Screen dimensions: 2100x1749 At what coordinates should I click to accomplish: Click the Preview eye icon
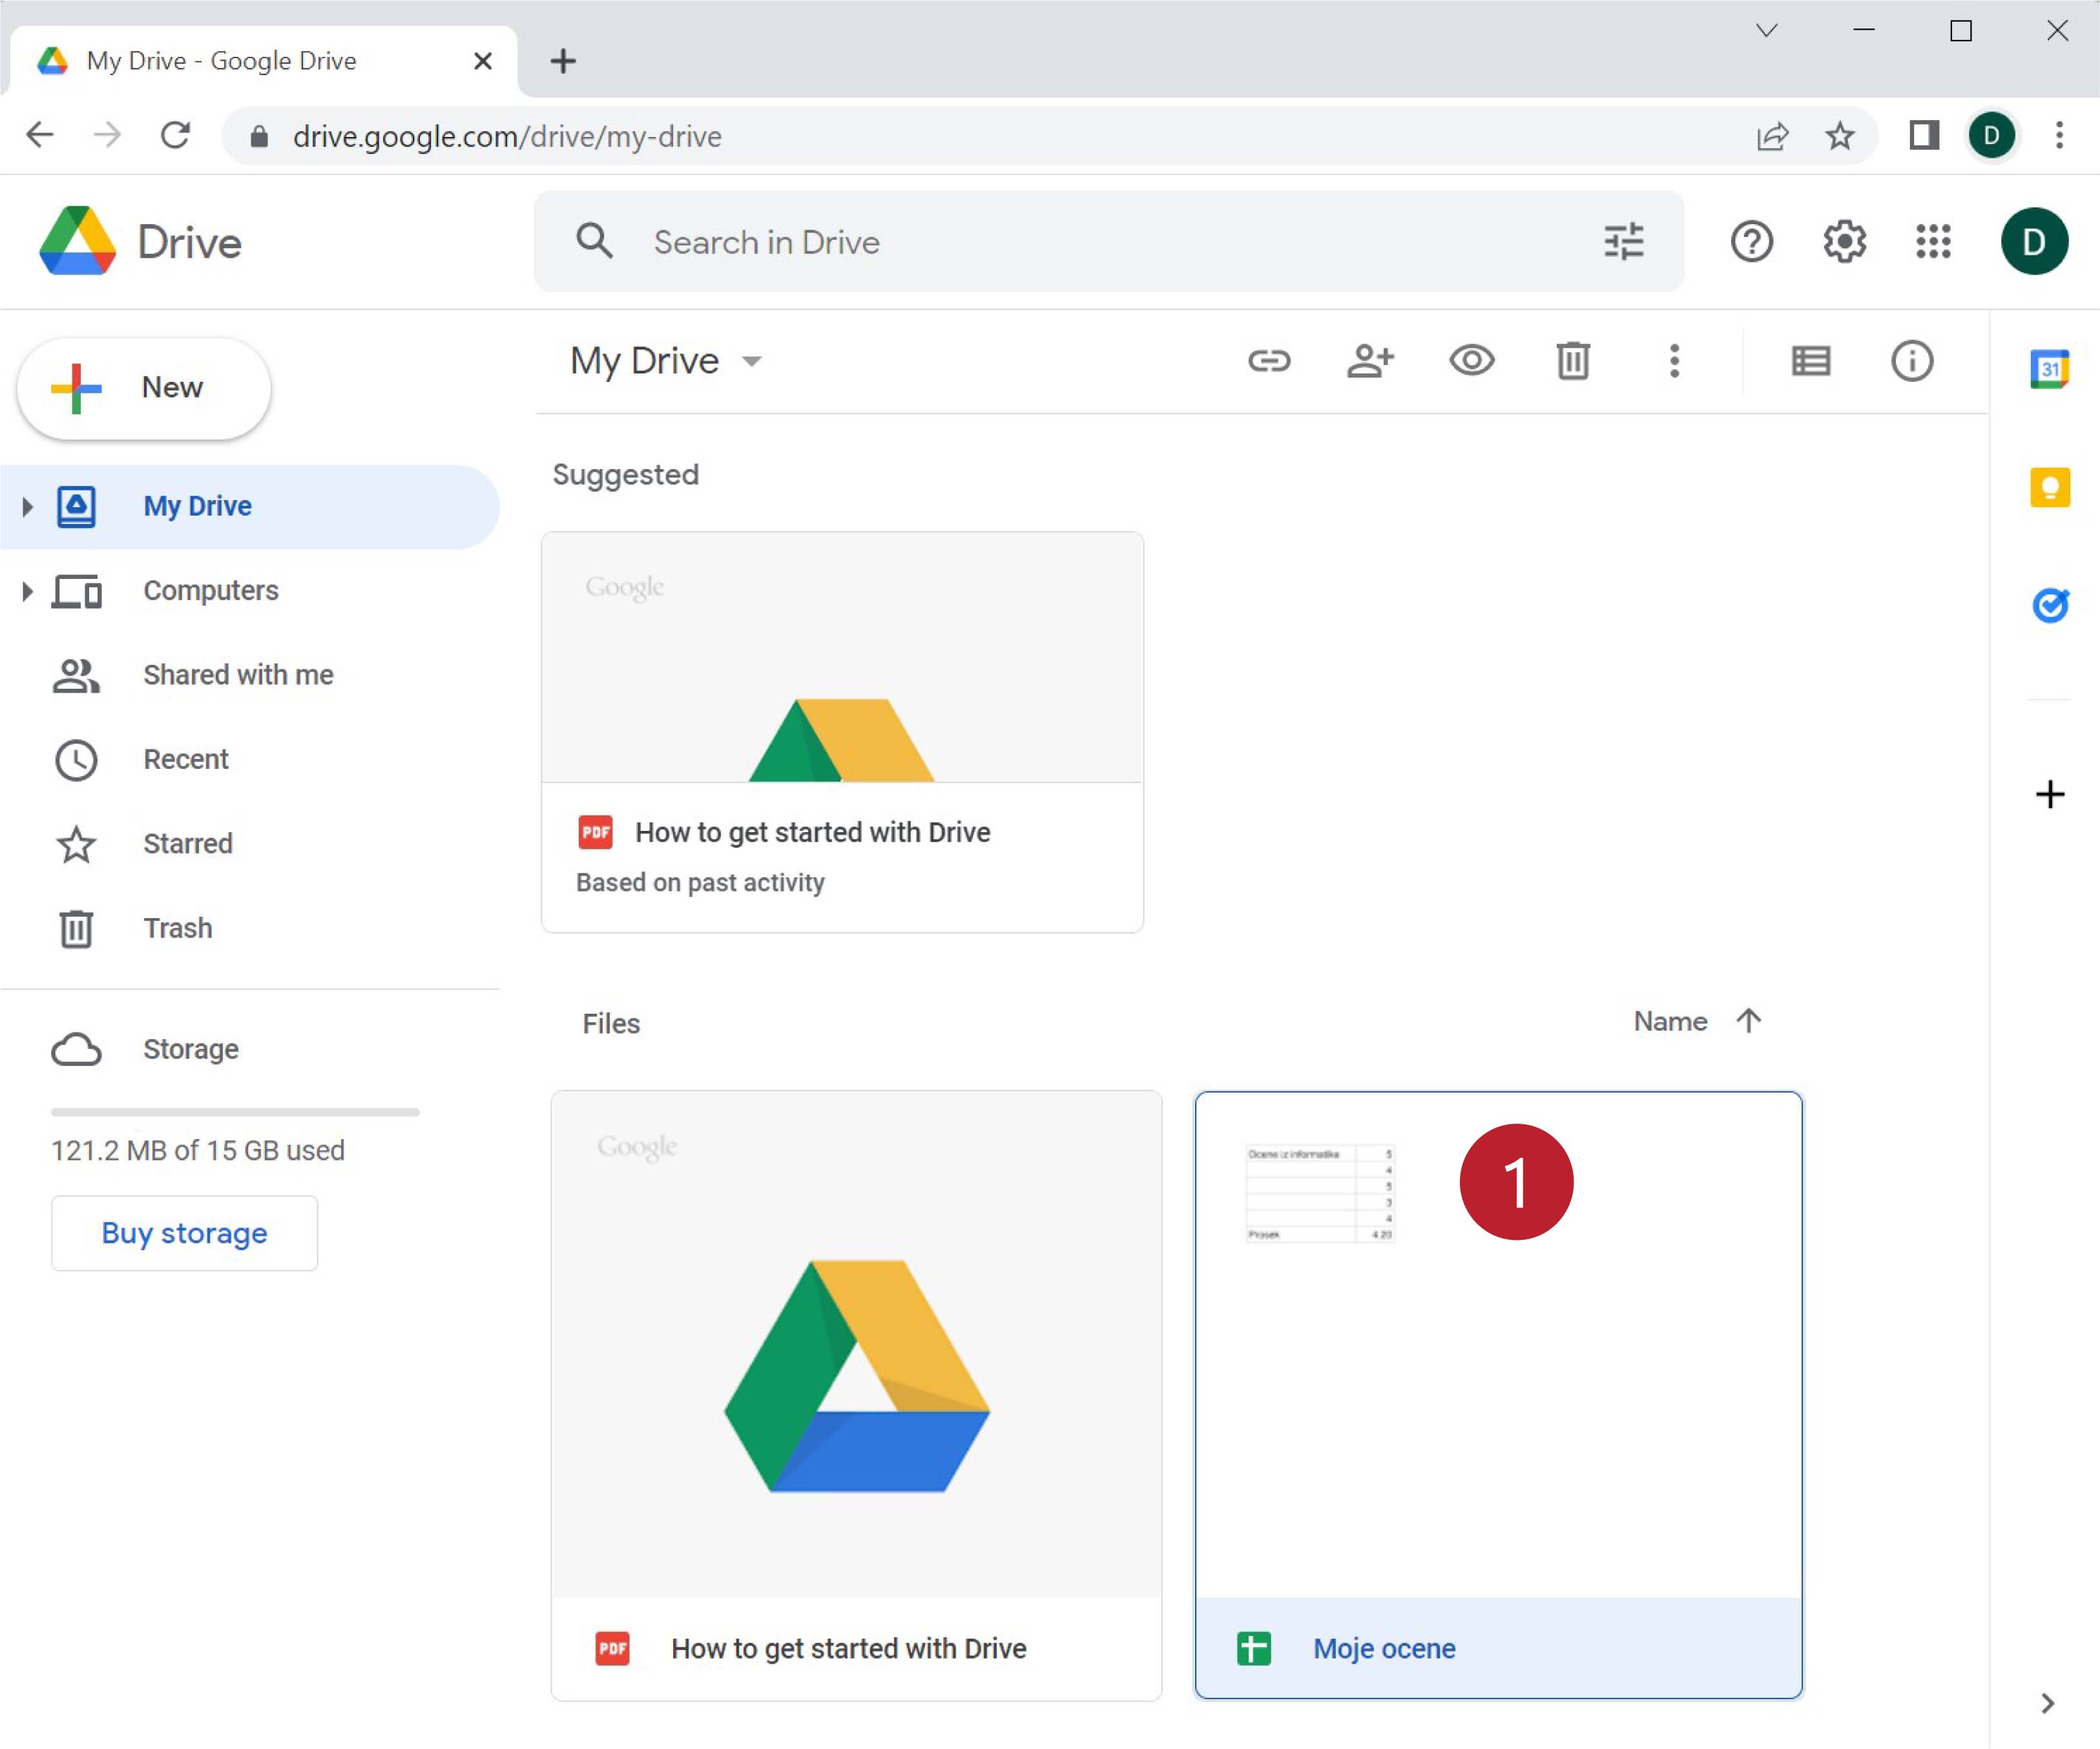click(x=1471, y=361)
